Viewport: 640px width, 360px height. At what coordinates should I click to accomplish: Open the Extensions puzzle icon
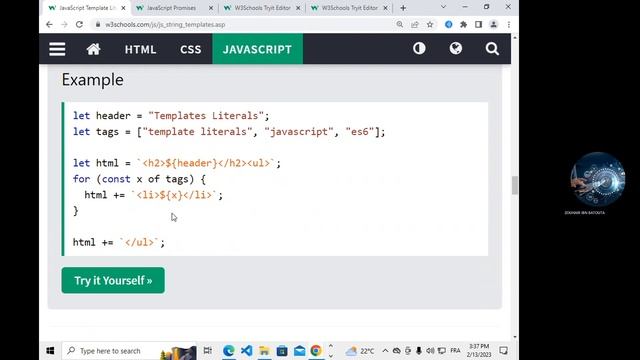click(x=463, y=24)
